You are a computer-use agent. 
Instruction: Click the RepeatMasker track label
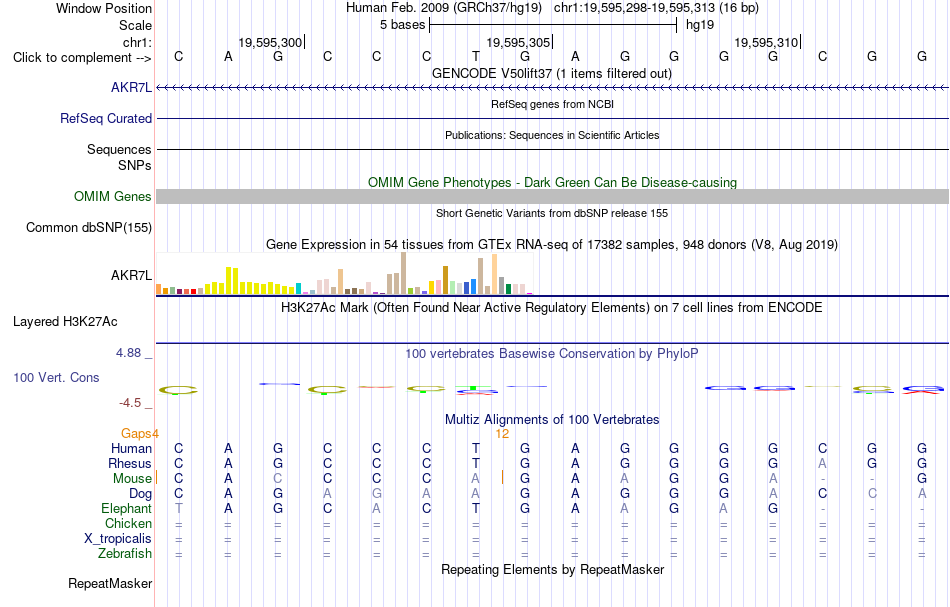[x=110, y=583]
